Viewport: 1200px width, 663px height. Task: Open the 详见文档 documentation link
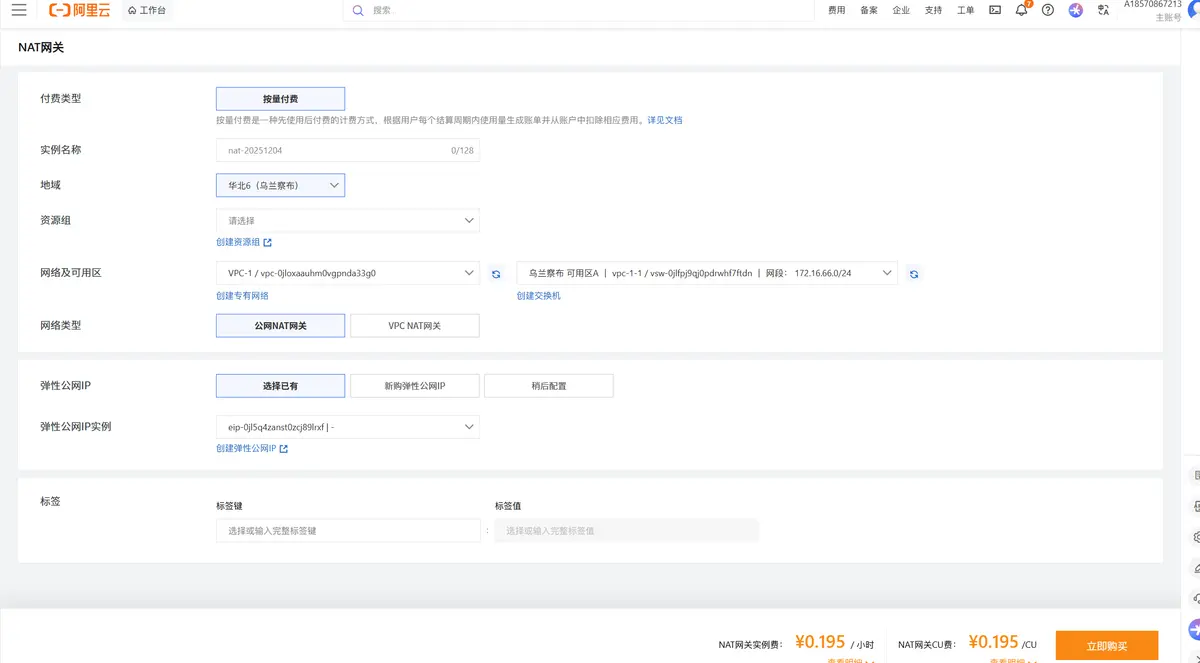(664, 120)
